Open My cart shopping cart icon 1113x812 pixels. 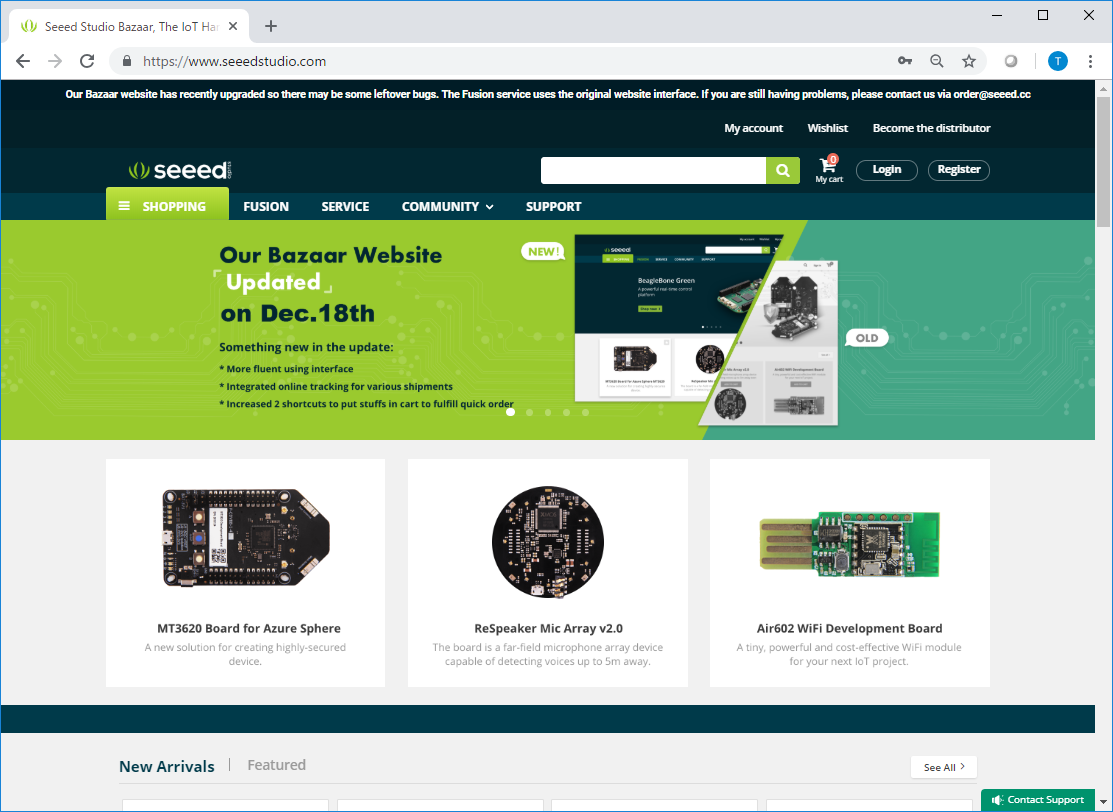(x=829, y=170)
